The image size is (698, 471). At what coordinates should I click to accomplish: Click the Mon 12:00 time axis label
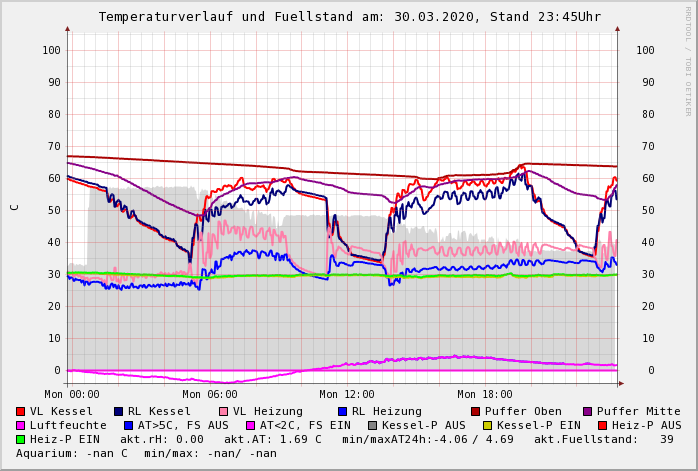(x=347, y=394)
